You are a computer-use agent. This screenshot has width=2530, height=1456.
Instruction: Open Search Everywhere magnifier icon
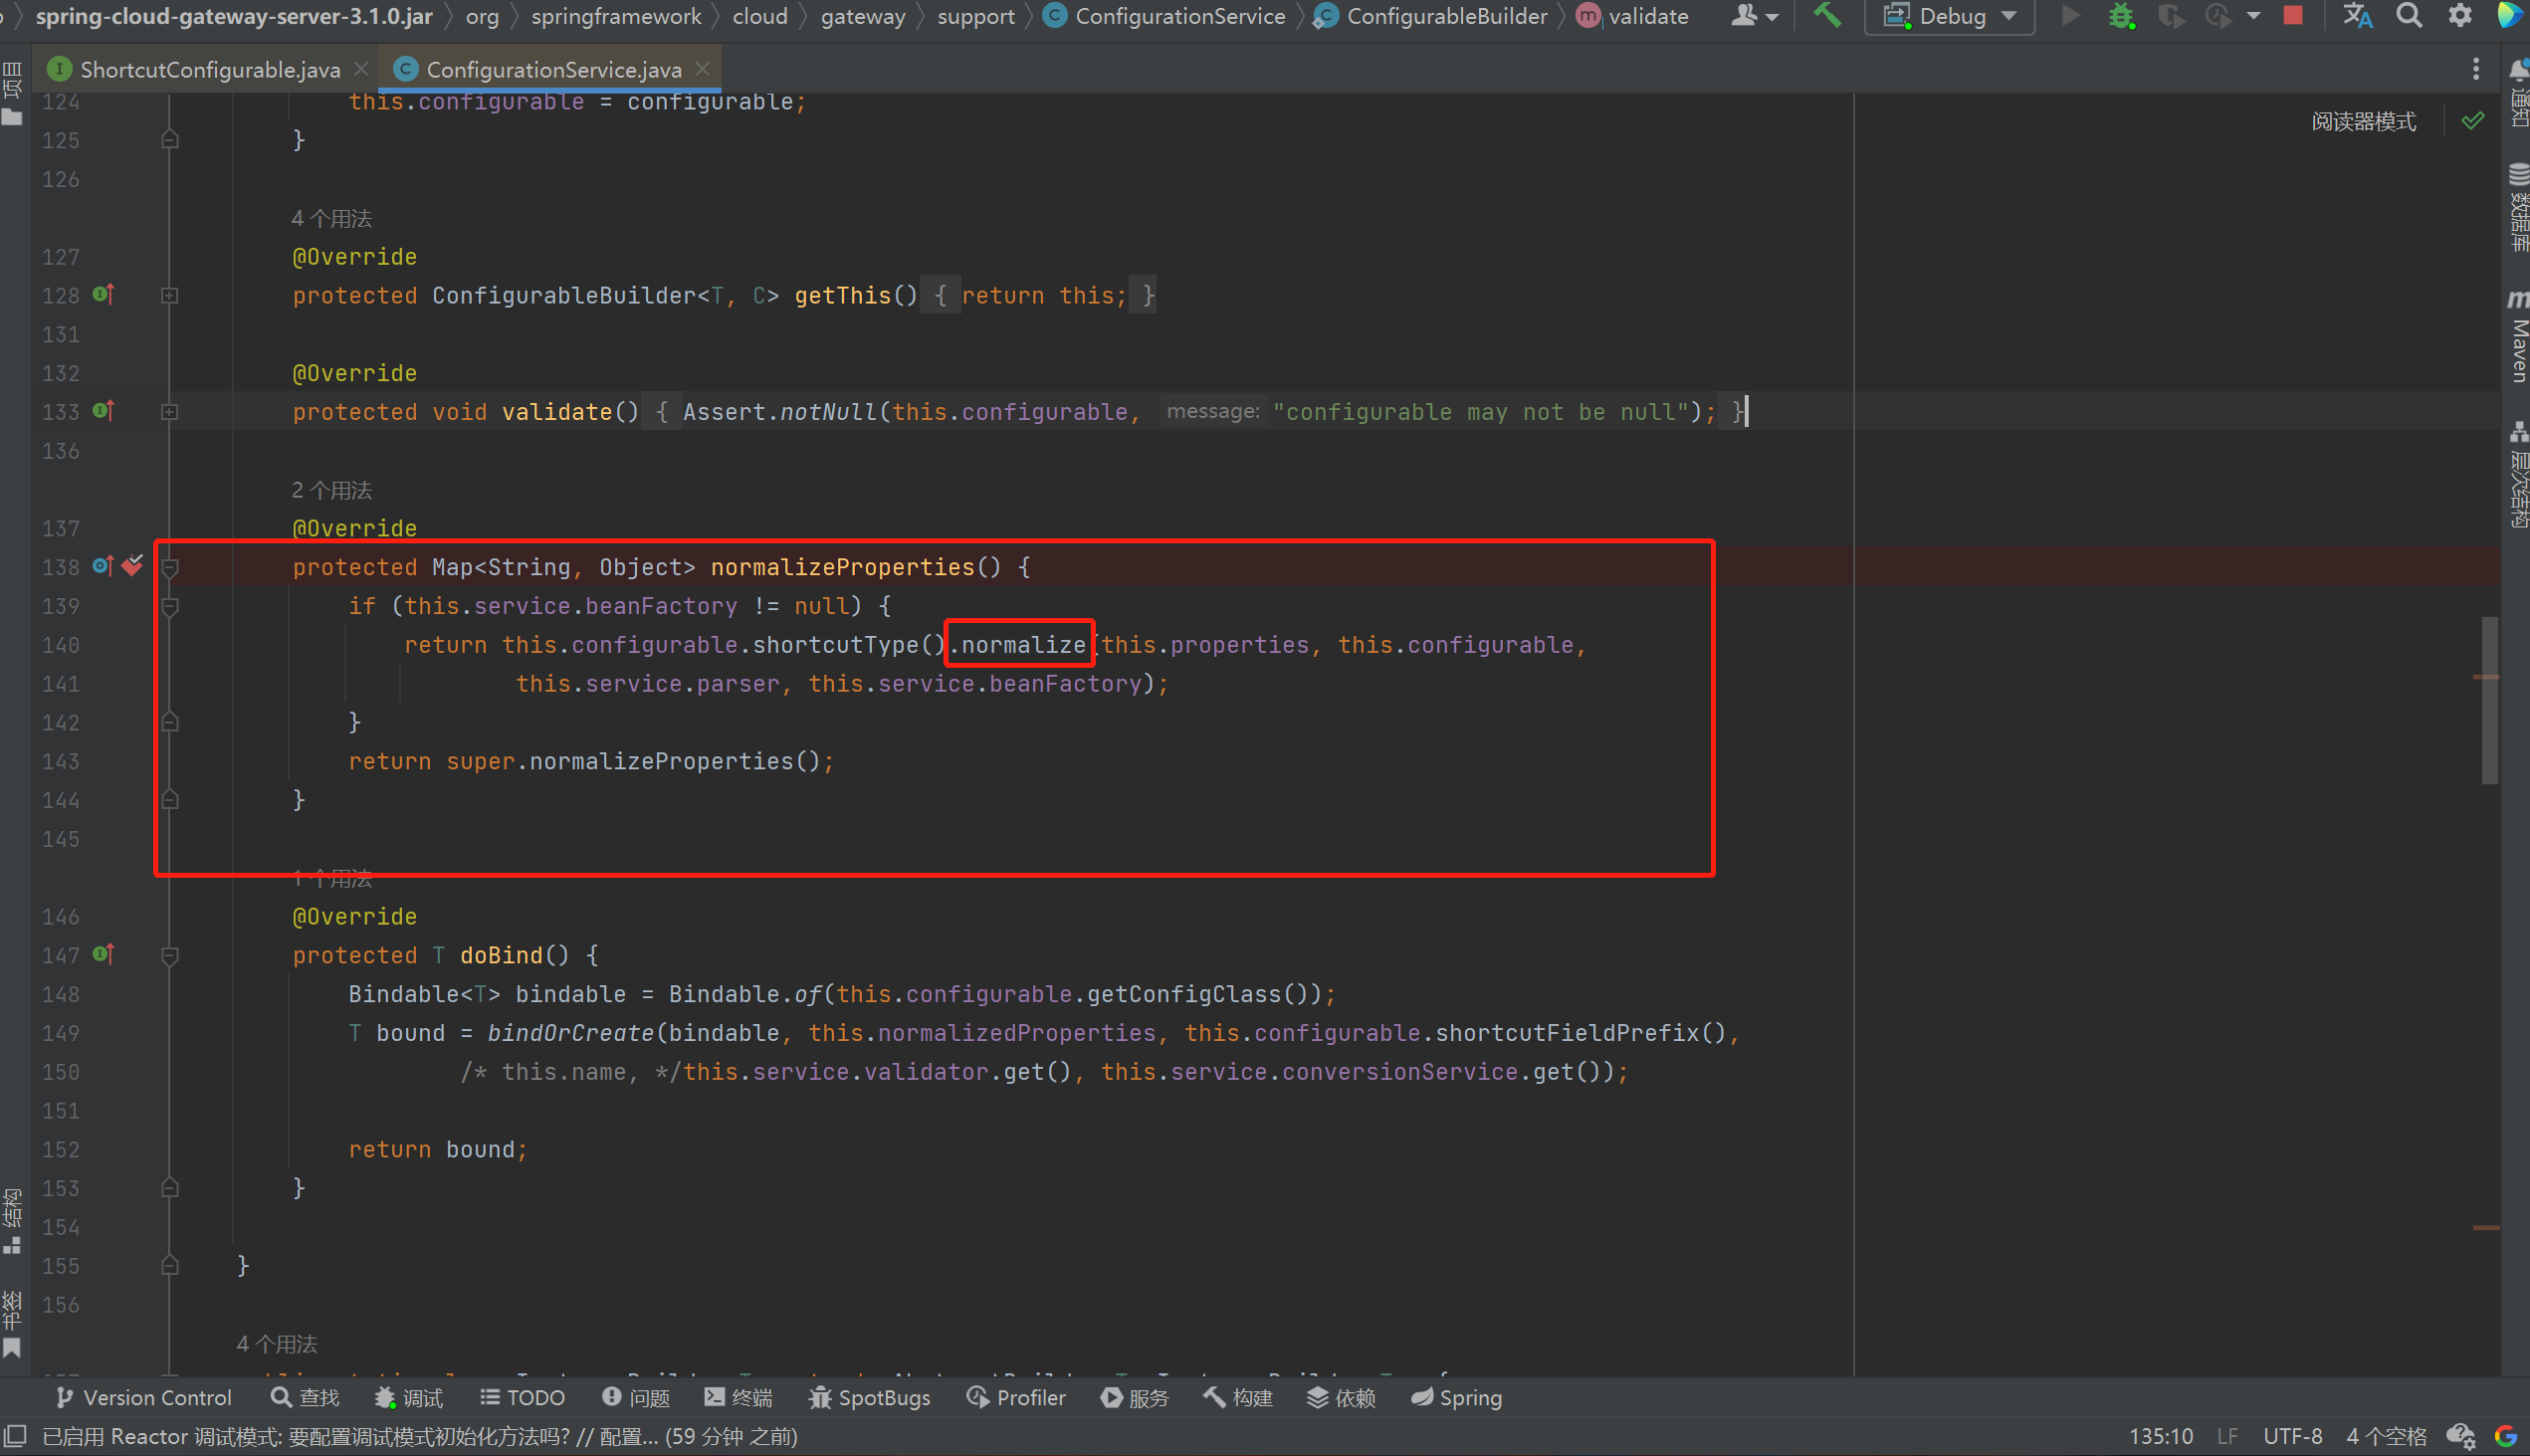2409,16
